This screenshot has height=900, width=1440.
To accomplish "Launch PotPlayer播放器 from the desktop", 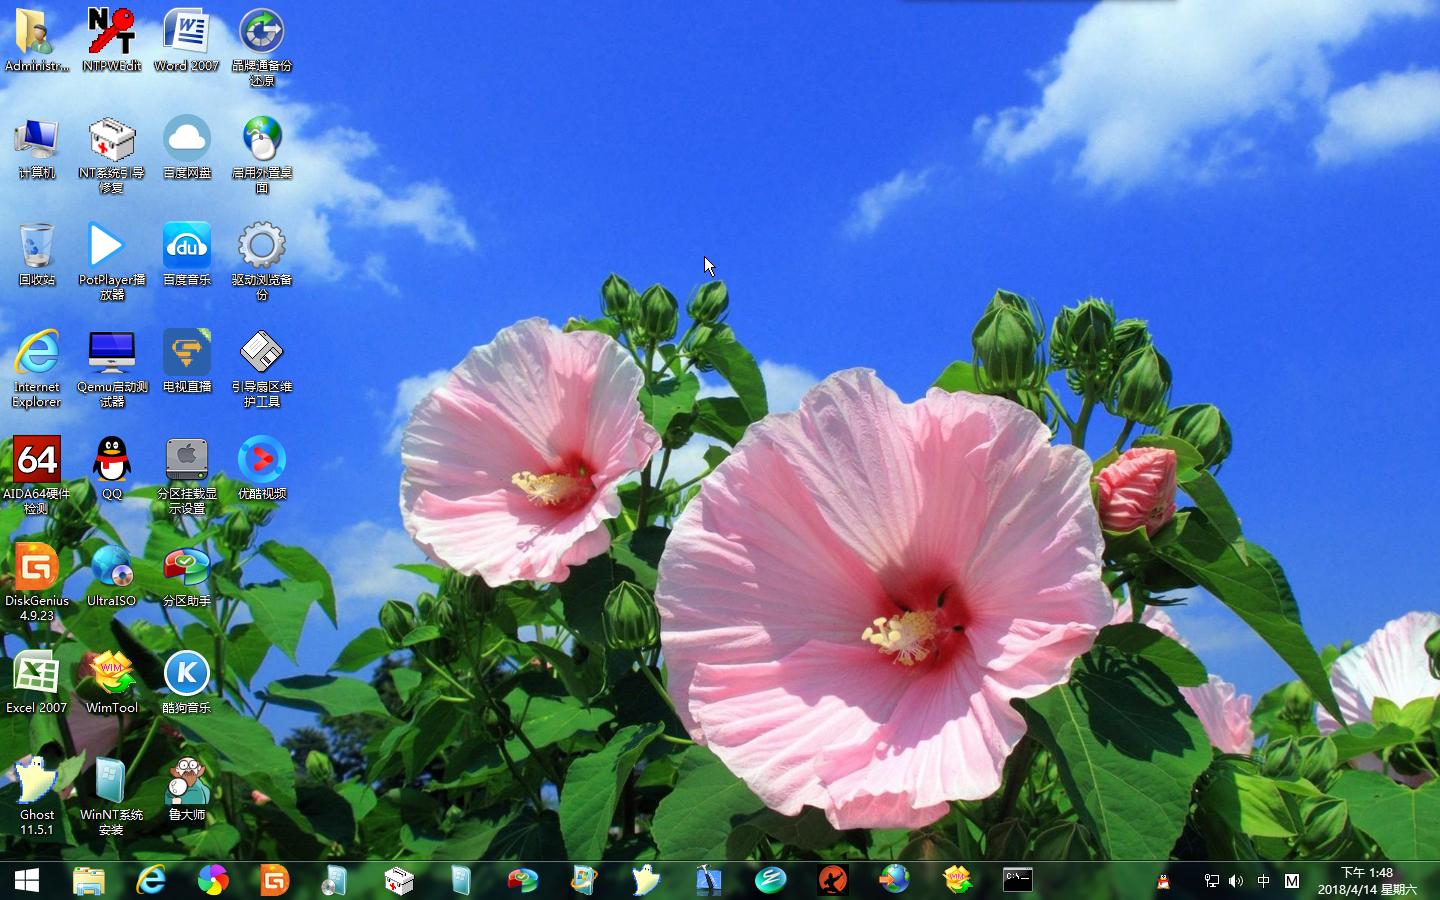I will click(112, 261).
